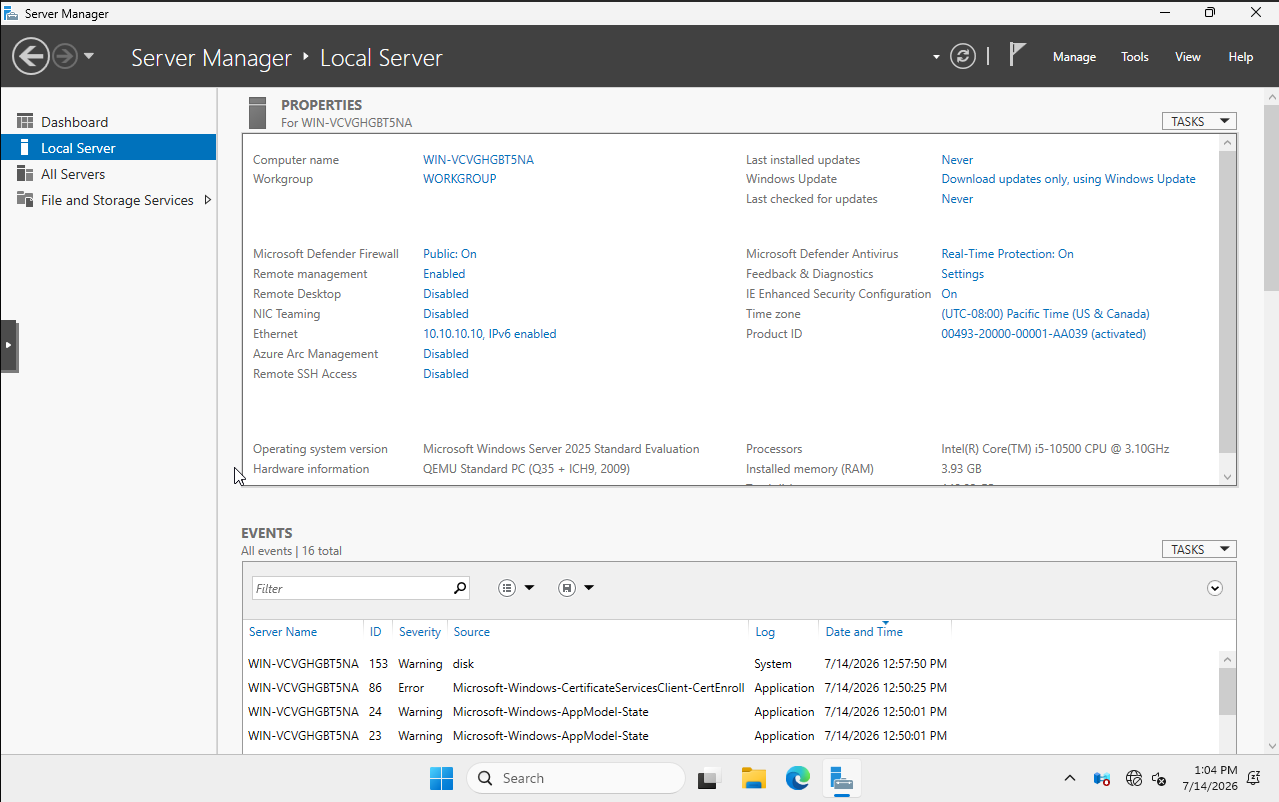The width and height of the screenshot is (1279, 802).
Task: Click Remote management Enabled link
Action: [444, 274]
